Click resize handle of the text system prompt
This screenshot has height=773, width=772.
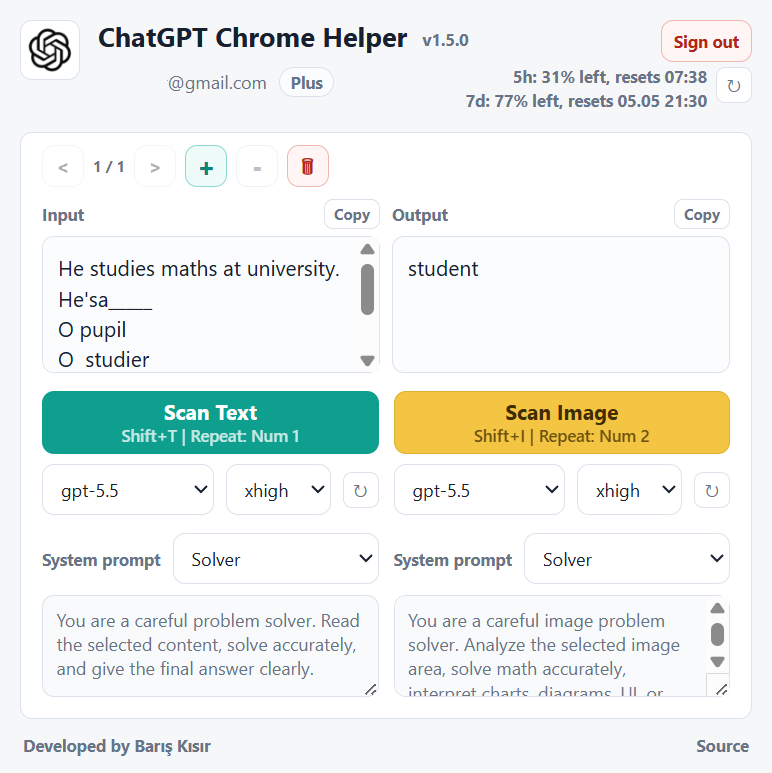point(371,689)
